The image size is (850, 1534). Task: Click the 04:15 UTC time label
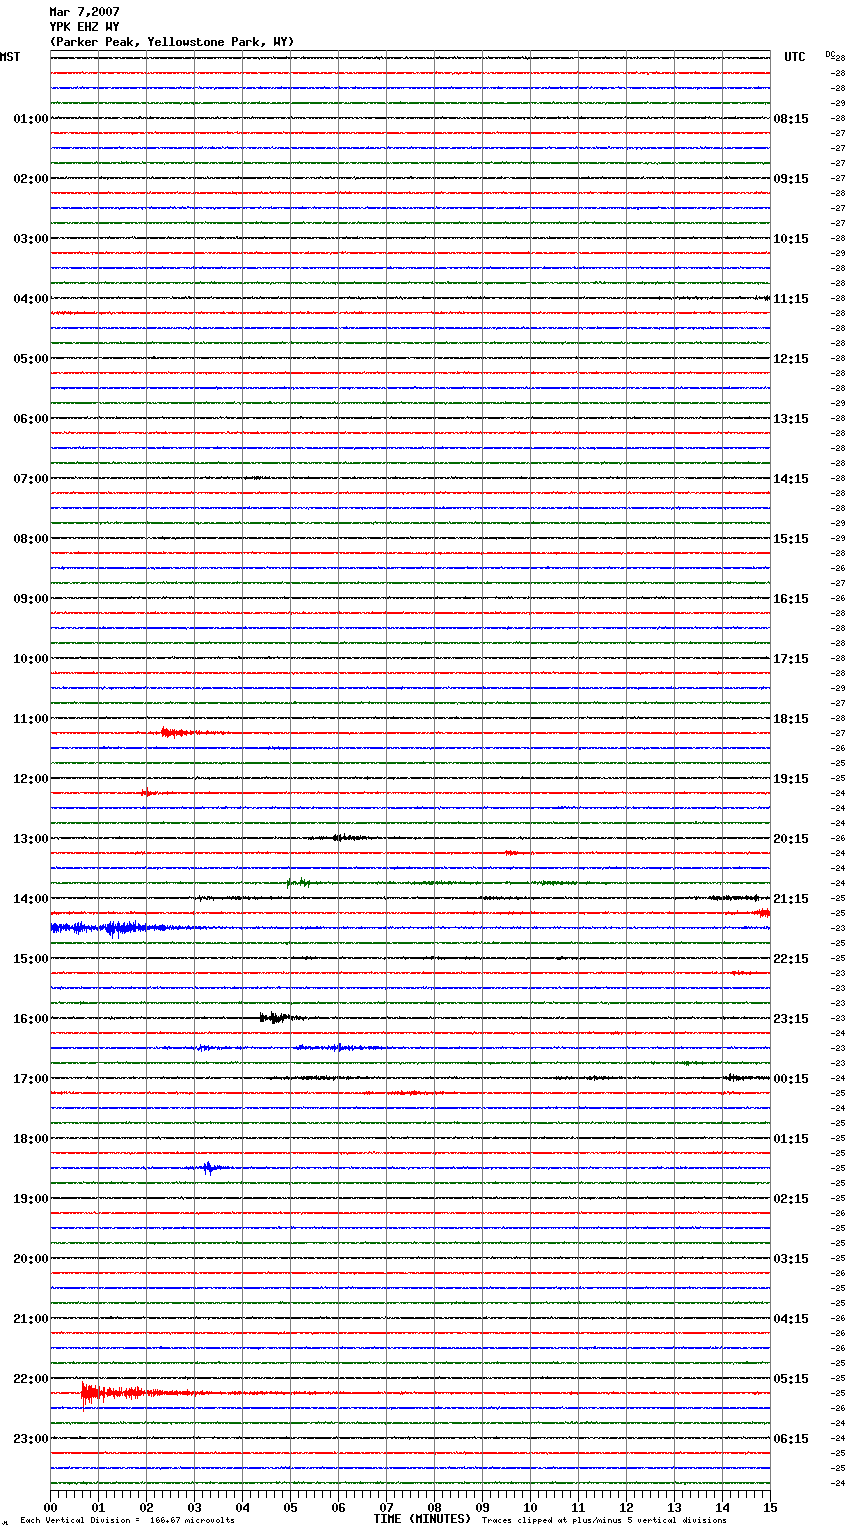click(791, 1319)
